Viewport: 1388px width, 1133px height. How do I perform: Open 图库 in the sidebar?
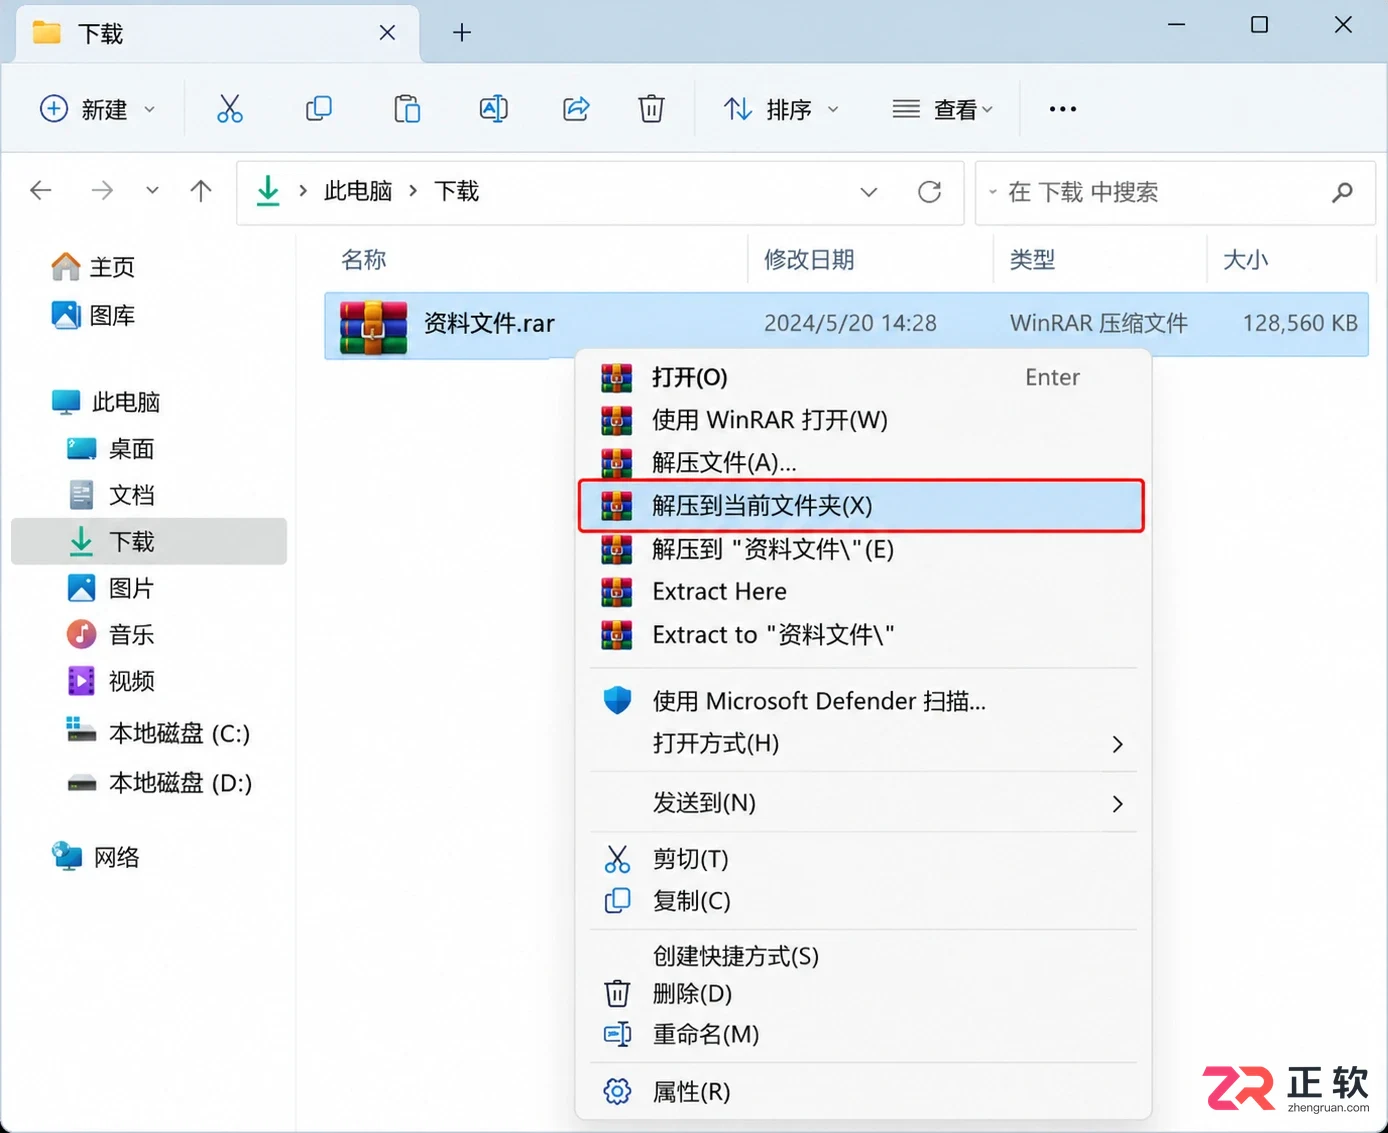click(x=93, y=316)
